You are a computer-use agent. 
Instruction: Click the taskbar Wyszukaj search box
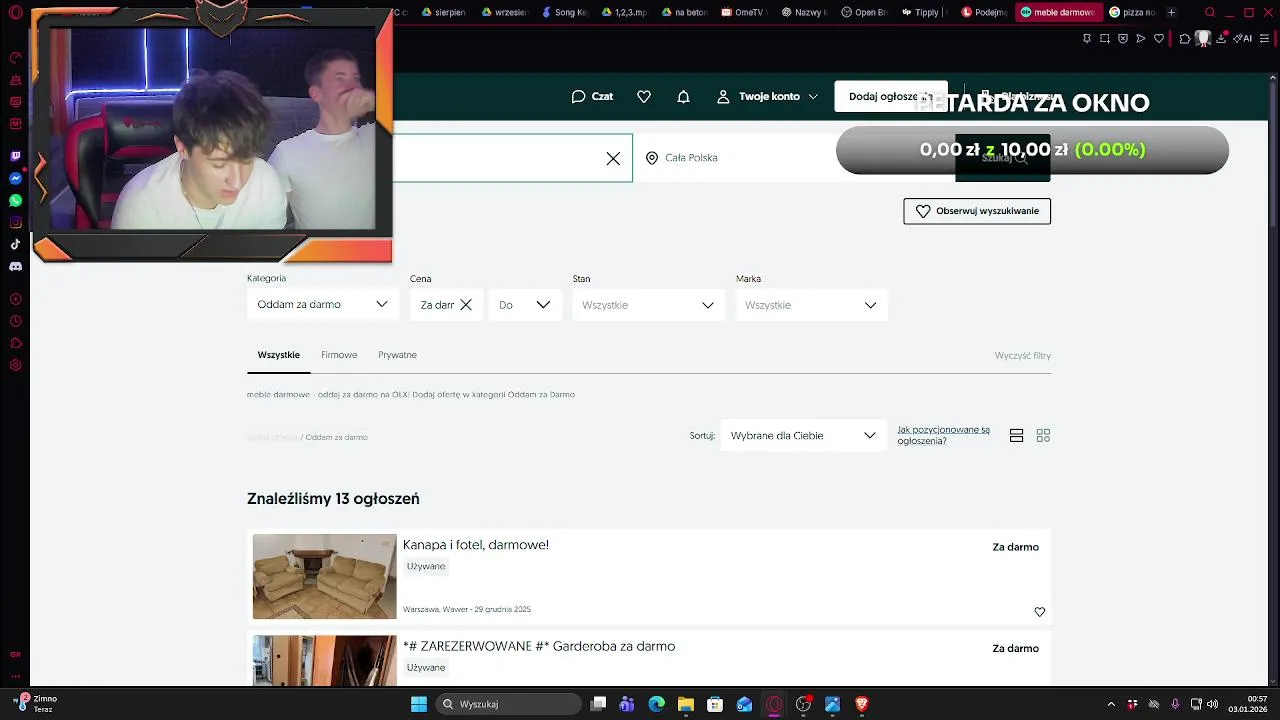coord(509,704)
